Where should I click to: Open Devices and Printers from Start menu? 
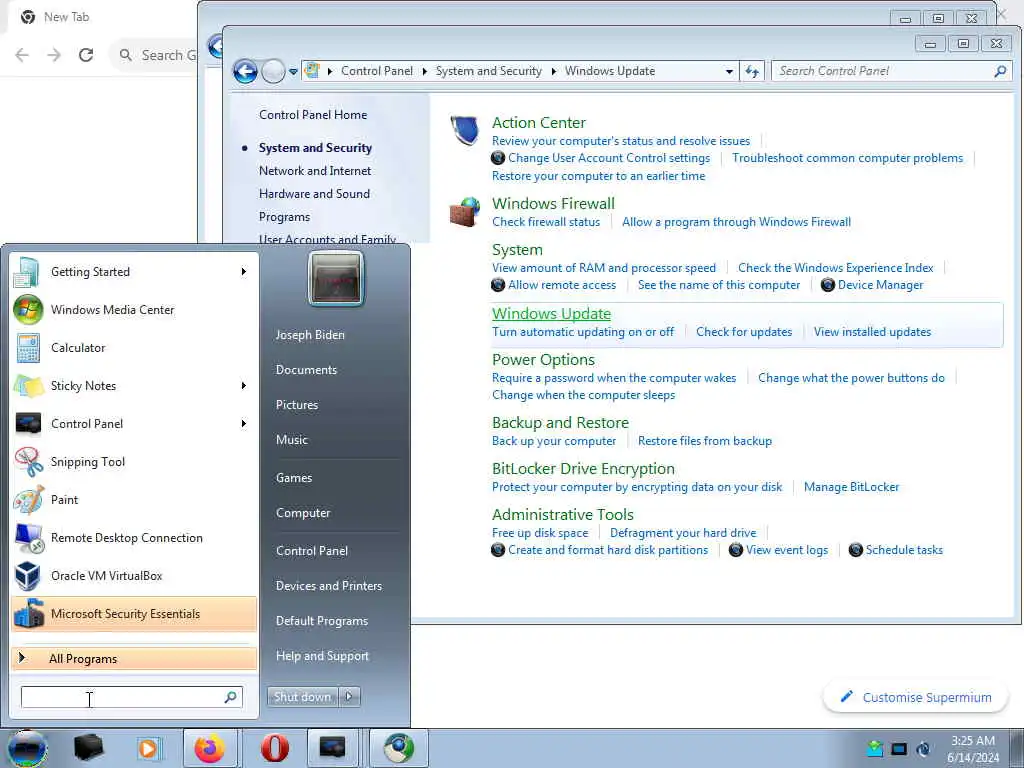click(x=328, y=586)
